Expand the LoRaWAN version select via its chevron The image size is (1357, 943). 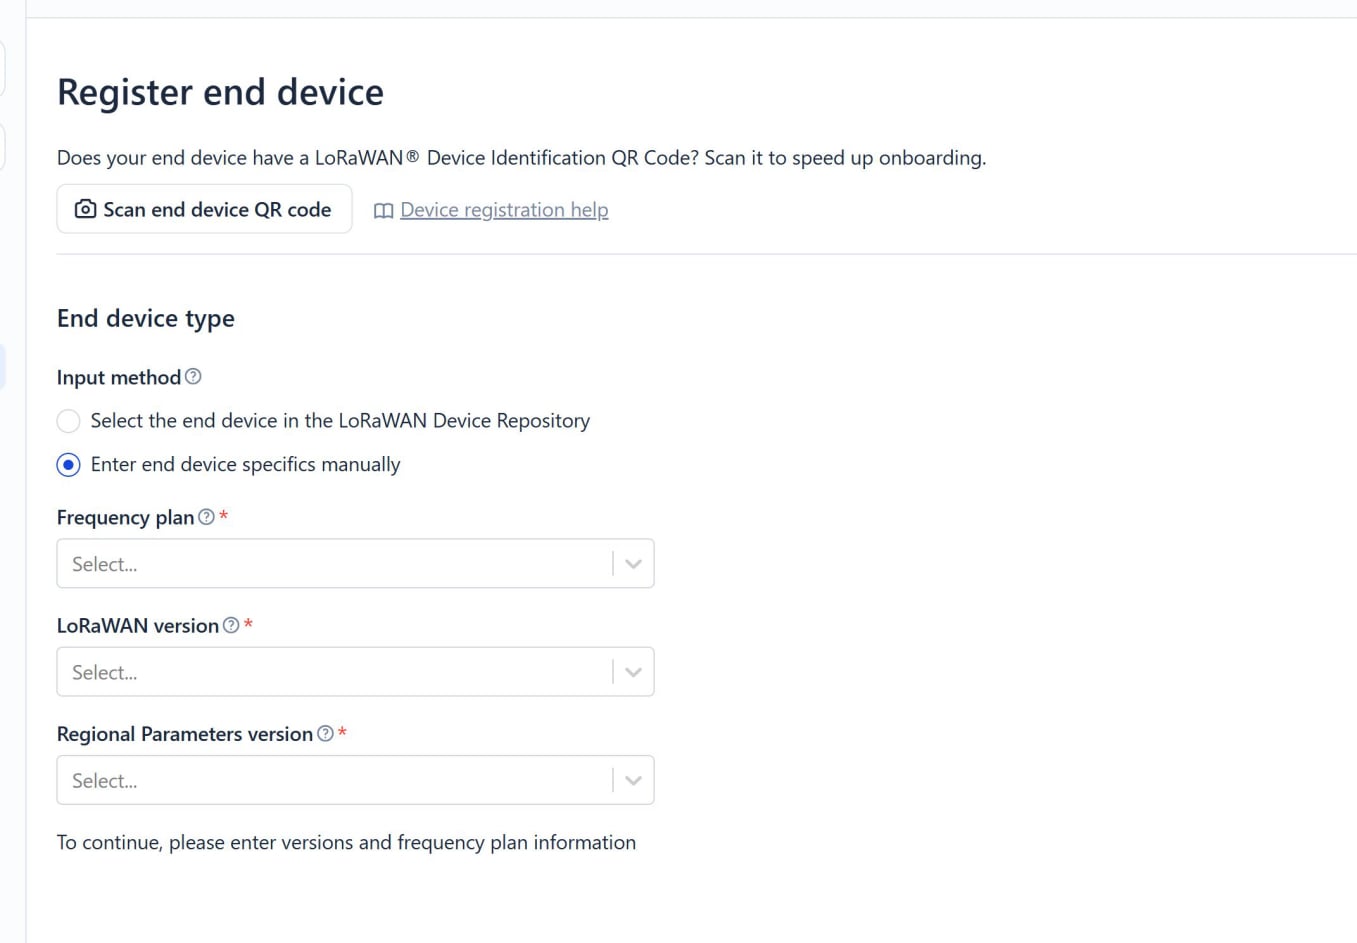[632, 671]
